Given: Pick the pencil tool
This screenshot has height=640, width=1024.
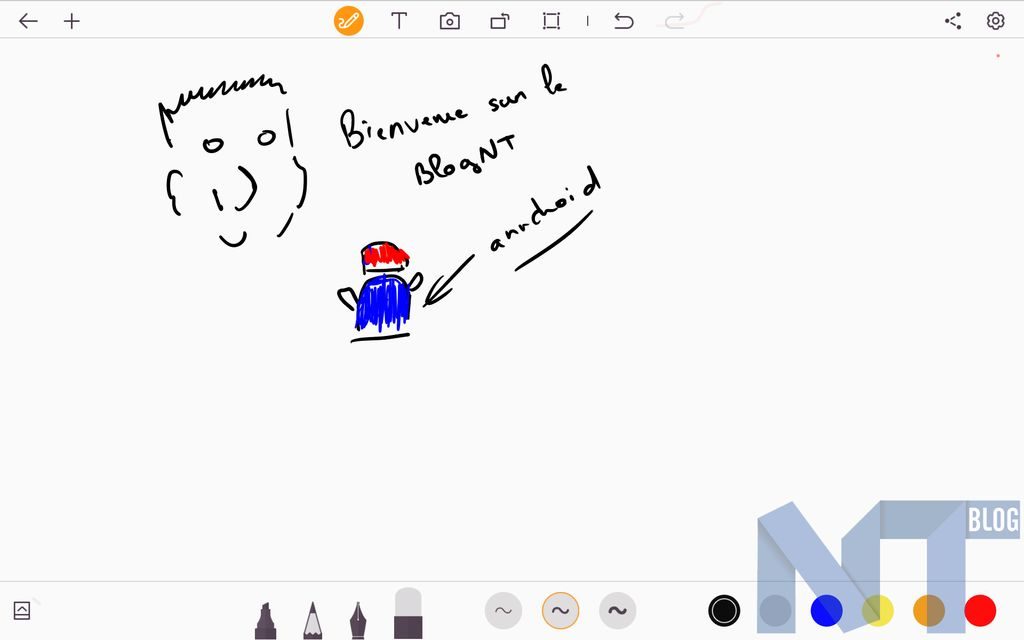Looking at the screenshot, I should [x=313, y=620].
